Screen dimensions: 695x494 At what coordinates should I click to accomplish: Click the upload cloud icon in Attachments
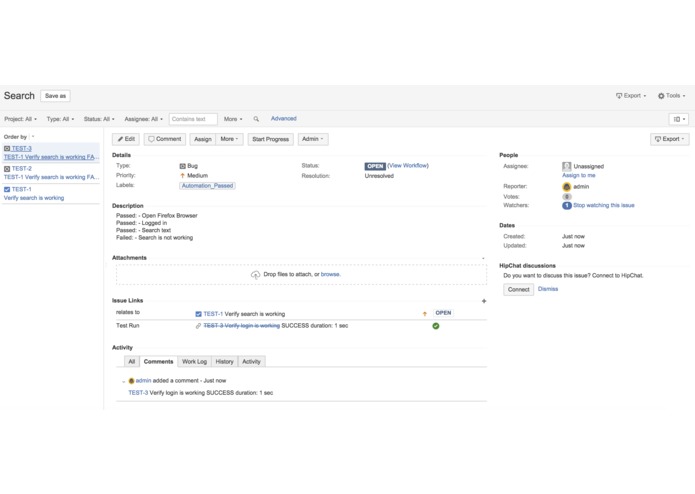coord(255,275)
